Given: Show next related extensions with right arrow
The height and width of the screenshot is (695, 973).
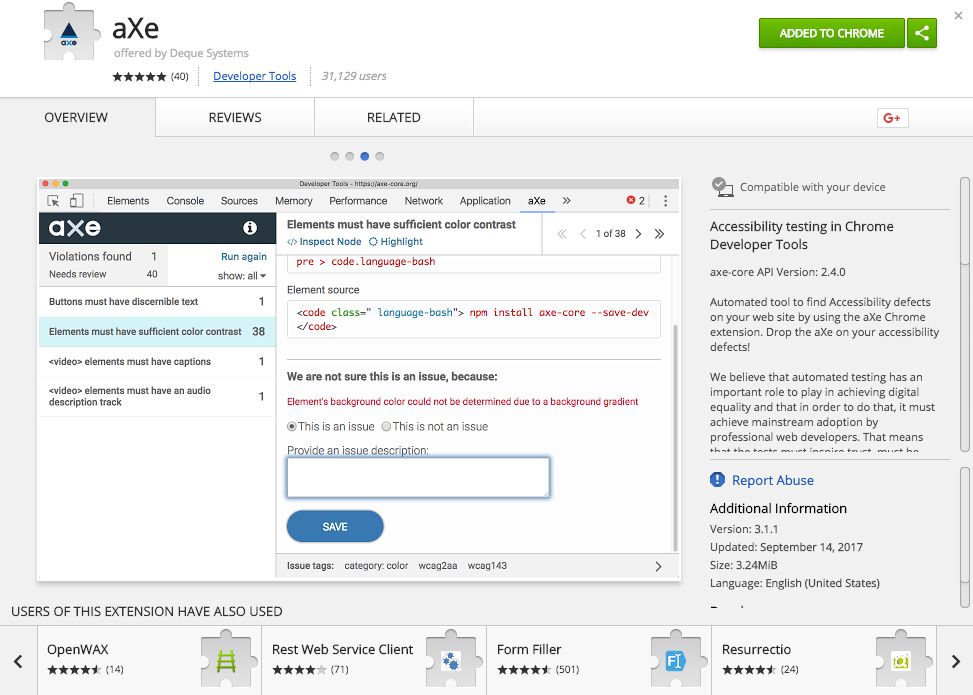Looking at the screenshot, I should click(x=955, y=661).
